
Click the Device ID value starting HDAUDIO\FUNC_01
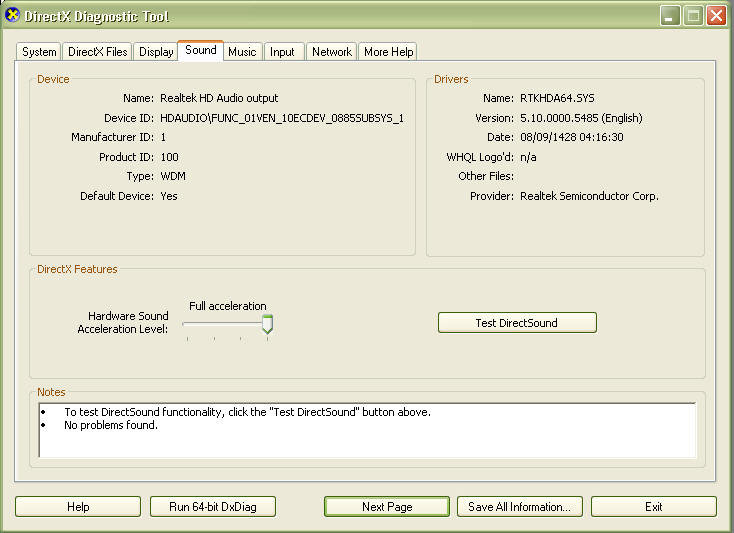(x=282, y=118)
